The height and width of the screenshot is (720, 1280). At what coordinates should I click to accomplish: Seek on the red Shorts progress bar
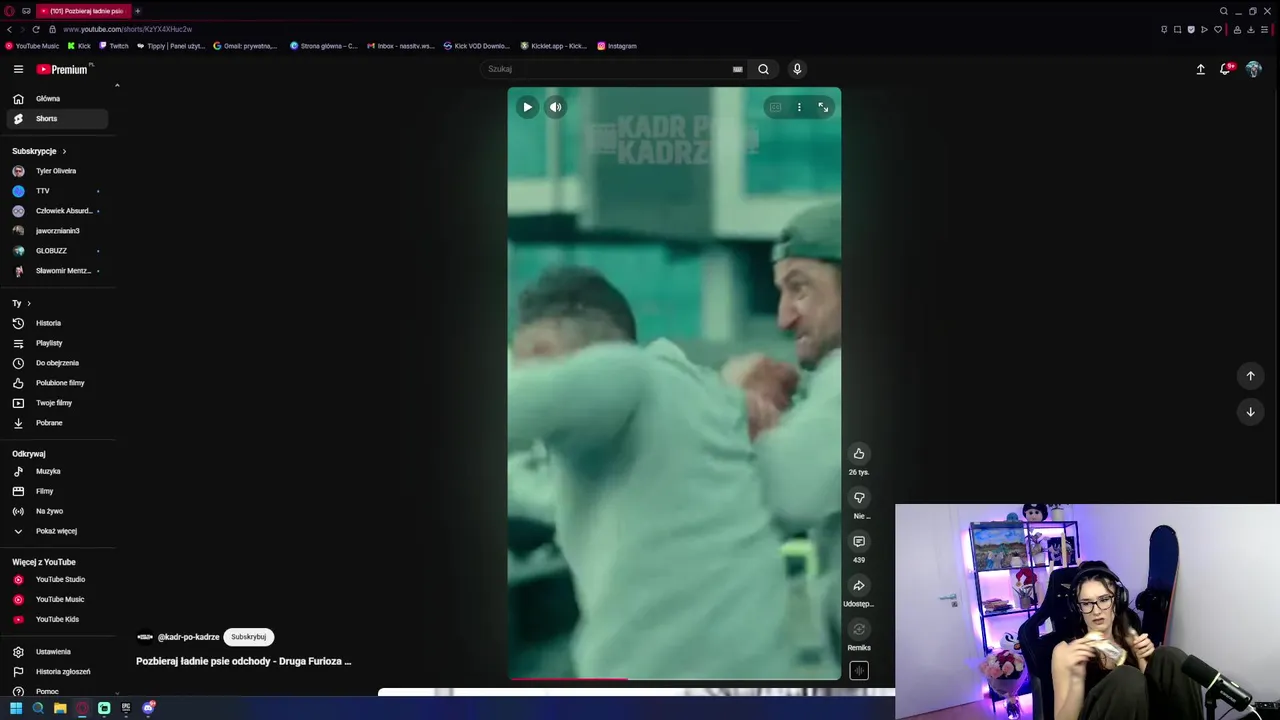point(674,678)
